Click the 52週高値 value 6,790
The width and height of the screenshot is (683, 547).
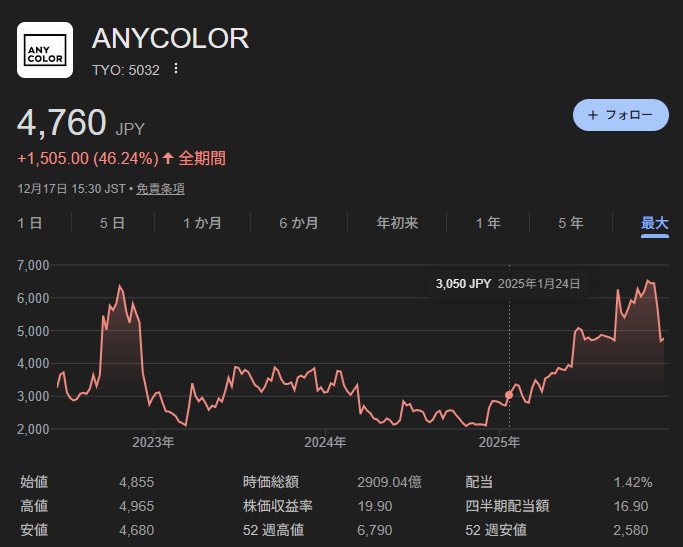pos(375,529)
